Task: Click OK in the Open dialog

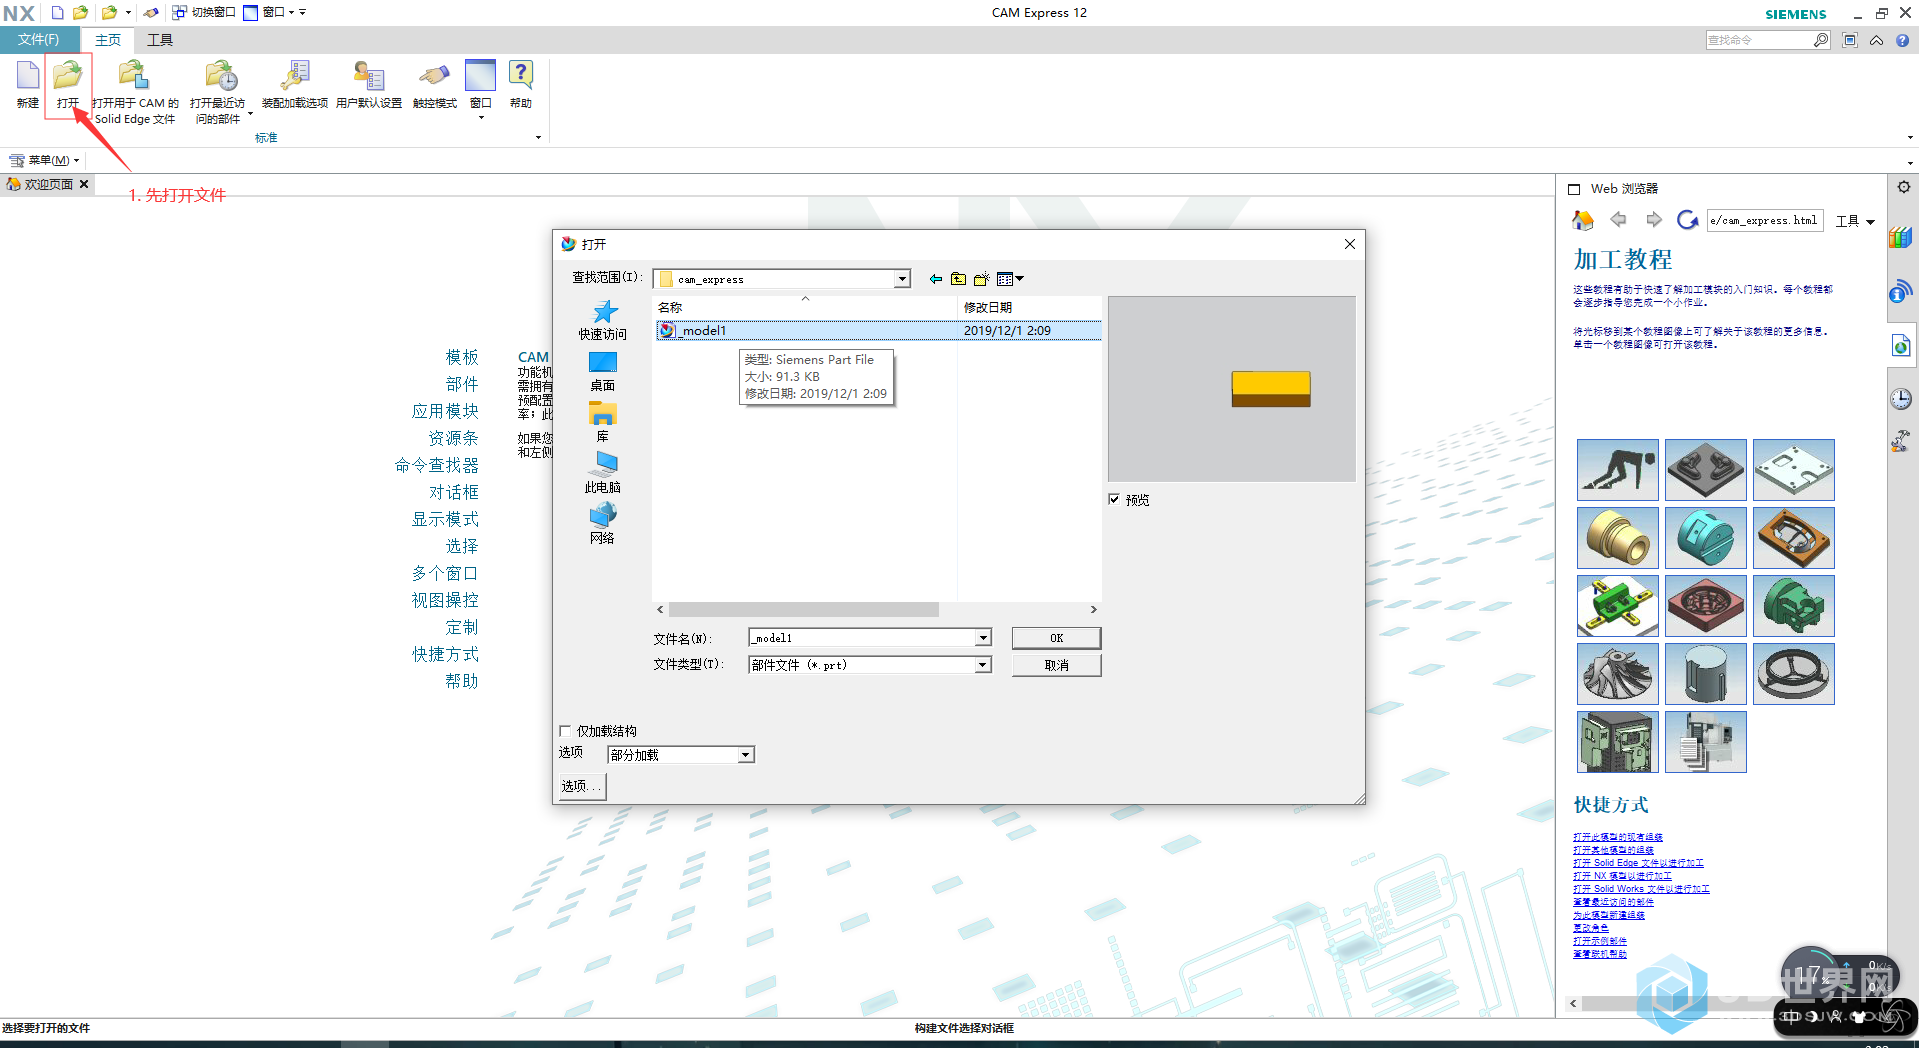Action: click(1056, 638)
